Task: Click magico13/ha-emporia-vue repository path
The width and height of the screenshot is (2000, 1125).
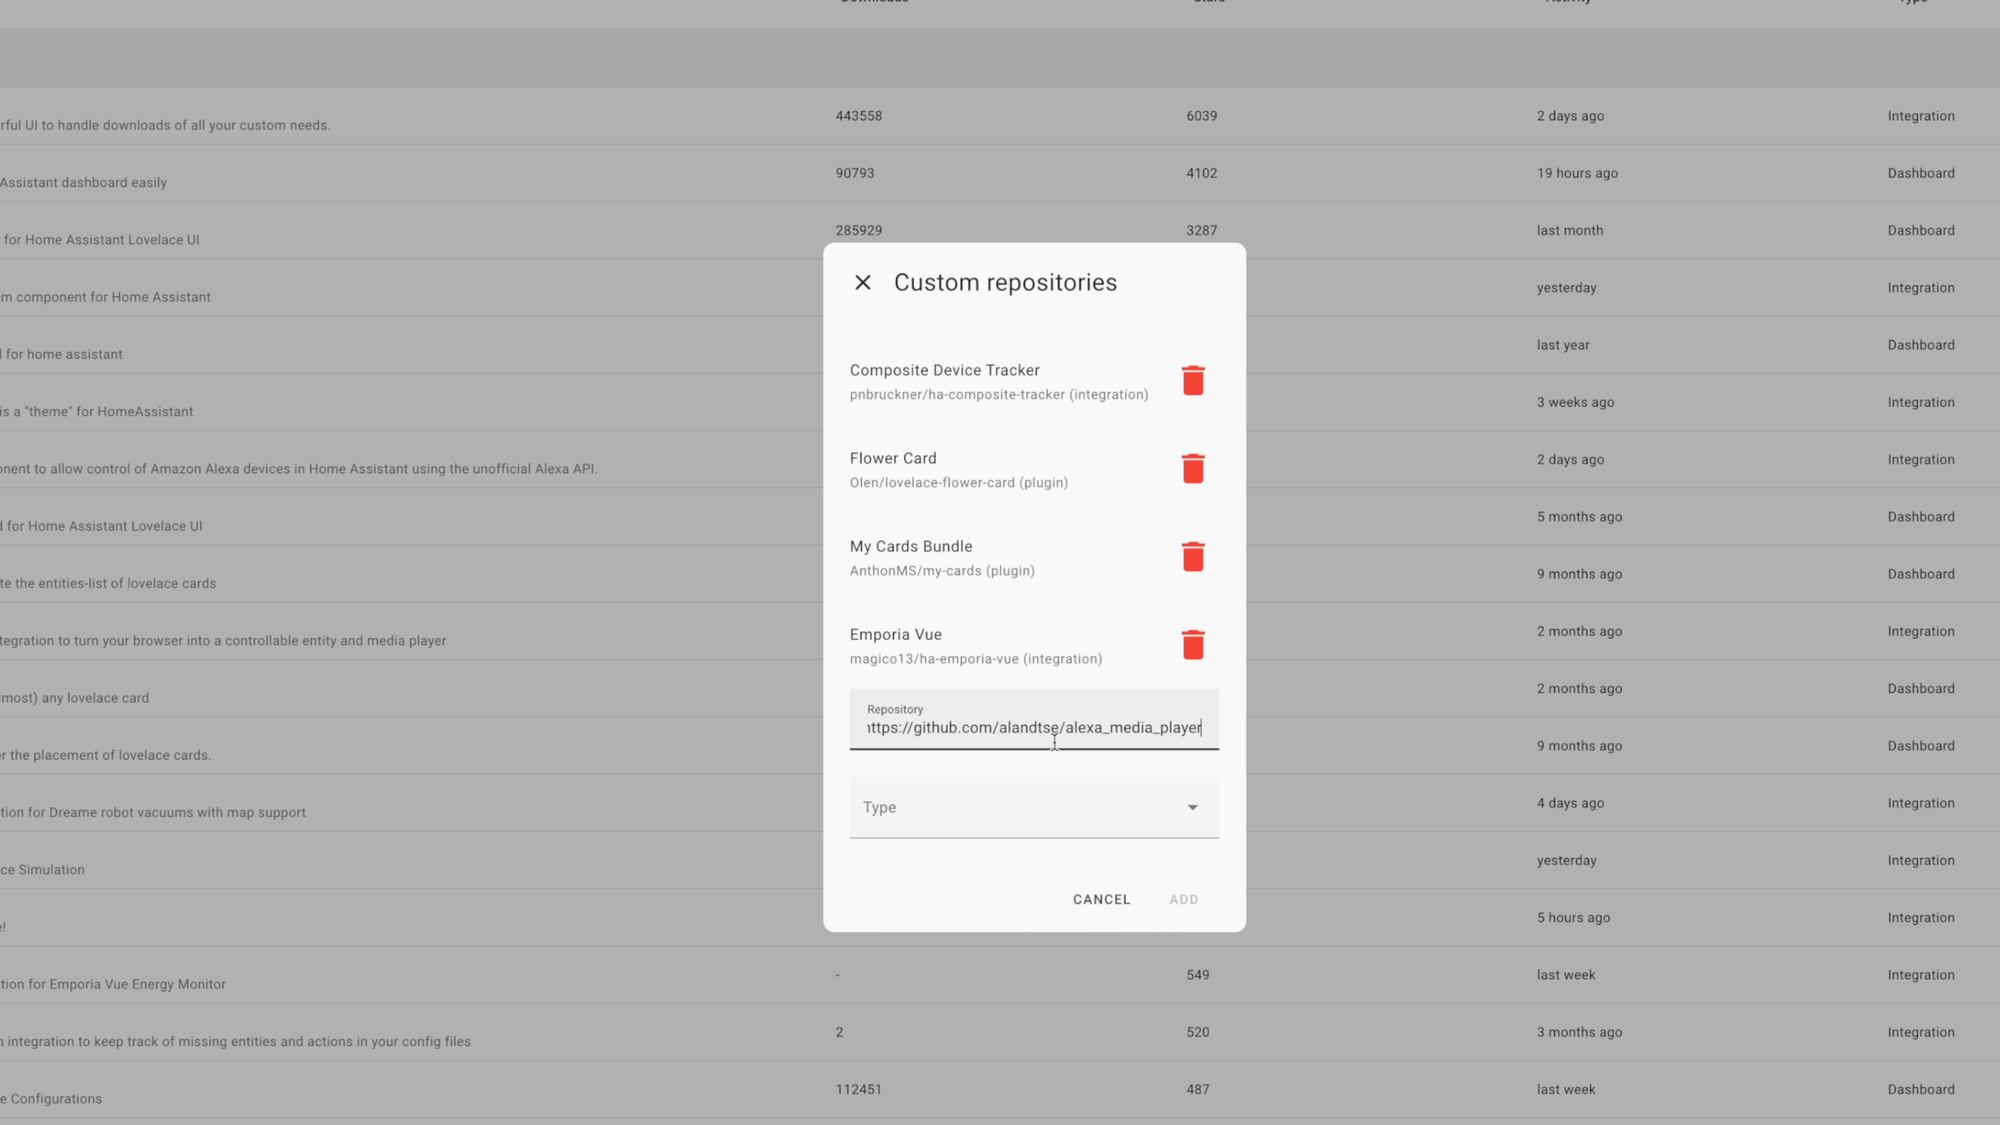Action: (x=976, y=659)
